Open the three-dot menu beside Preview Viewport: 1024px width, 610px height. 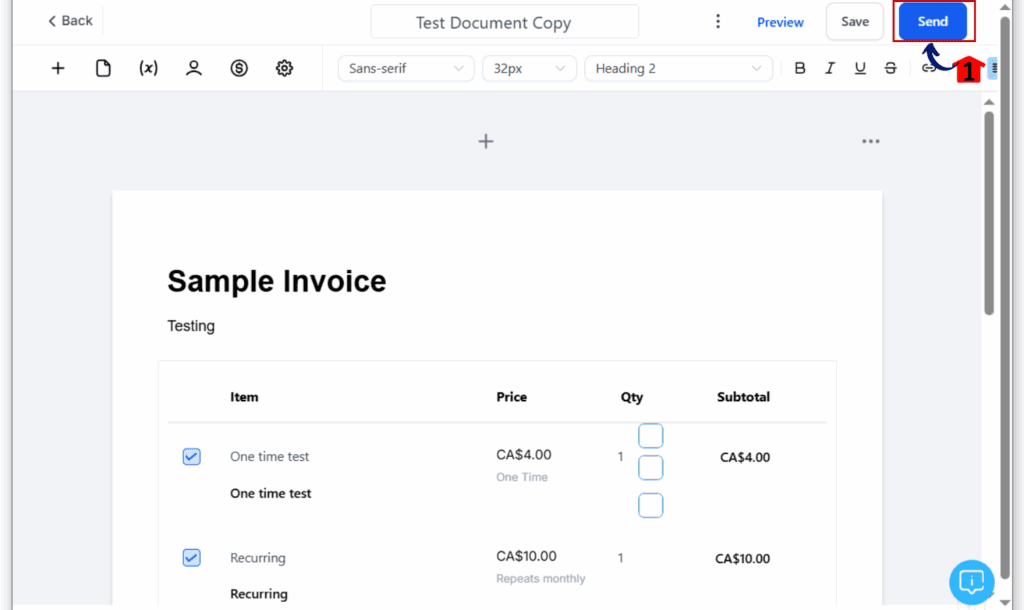point(718,22)
